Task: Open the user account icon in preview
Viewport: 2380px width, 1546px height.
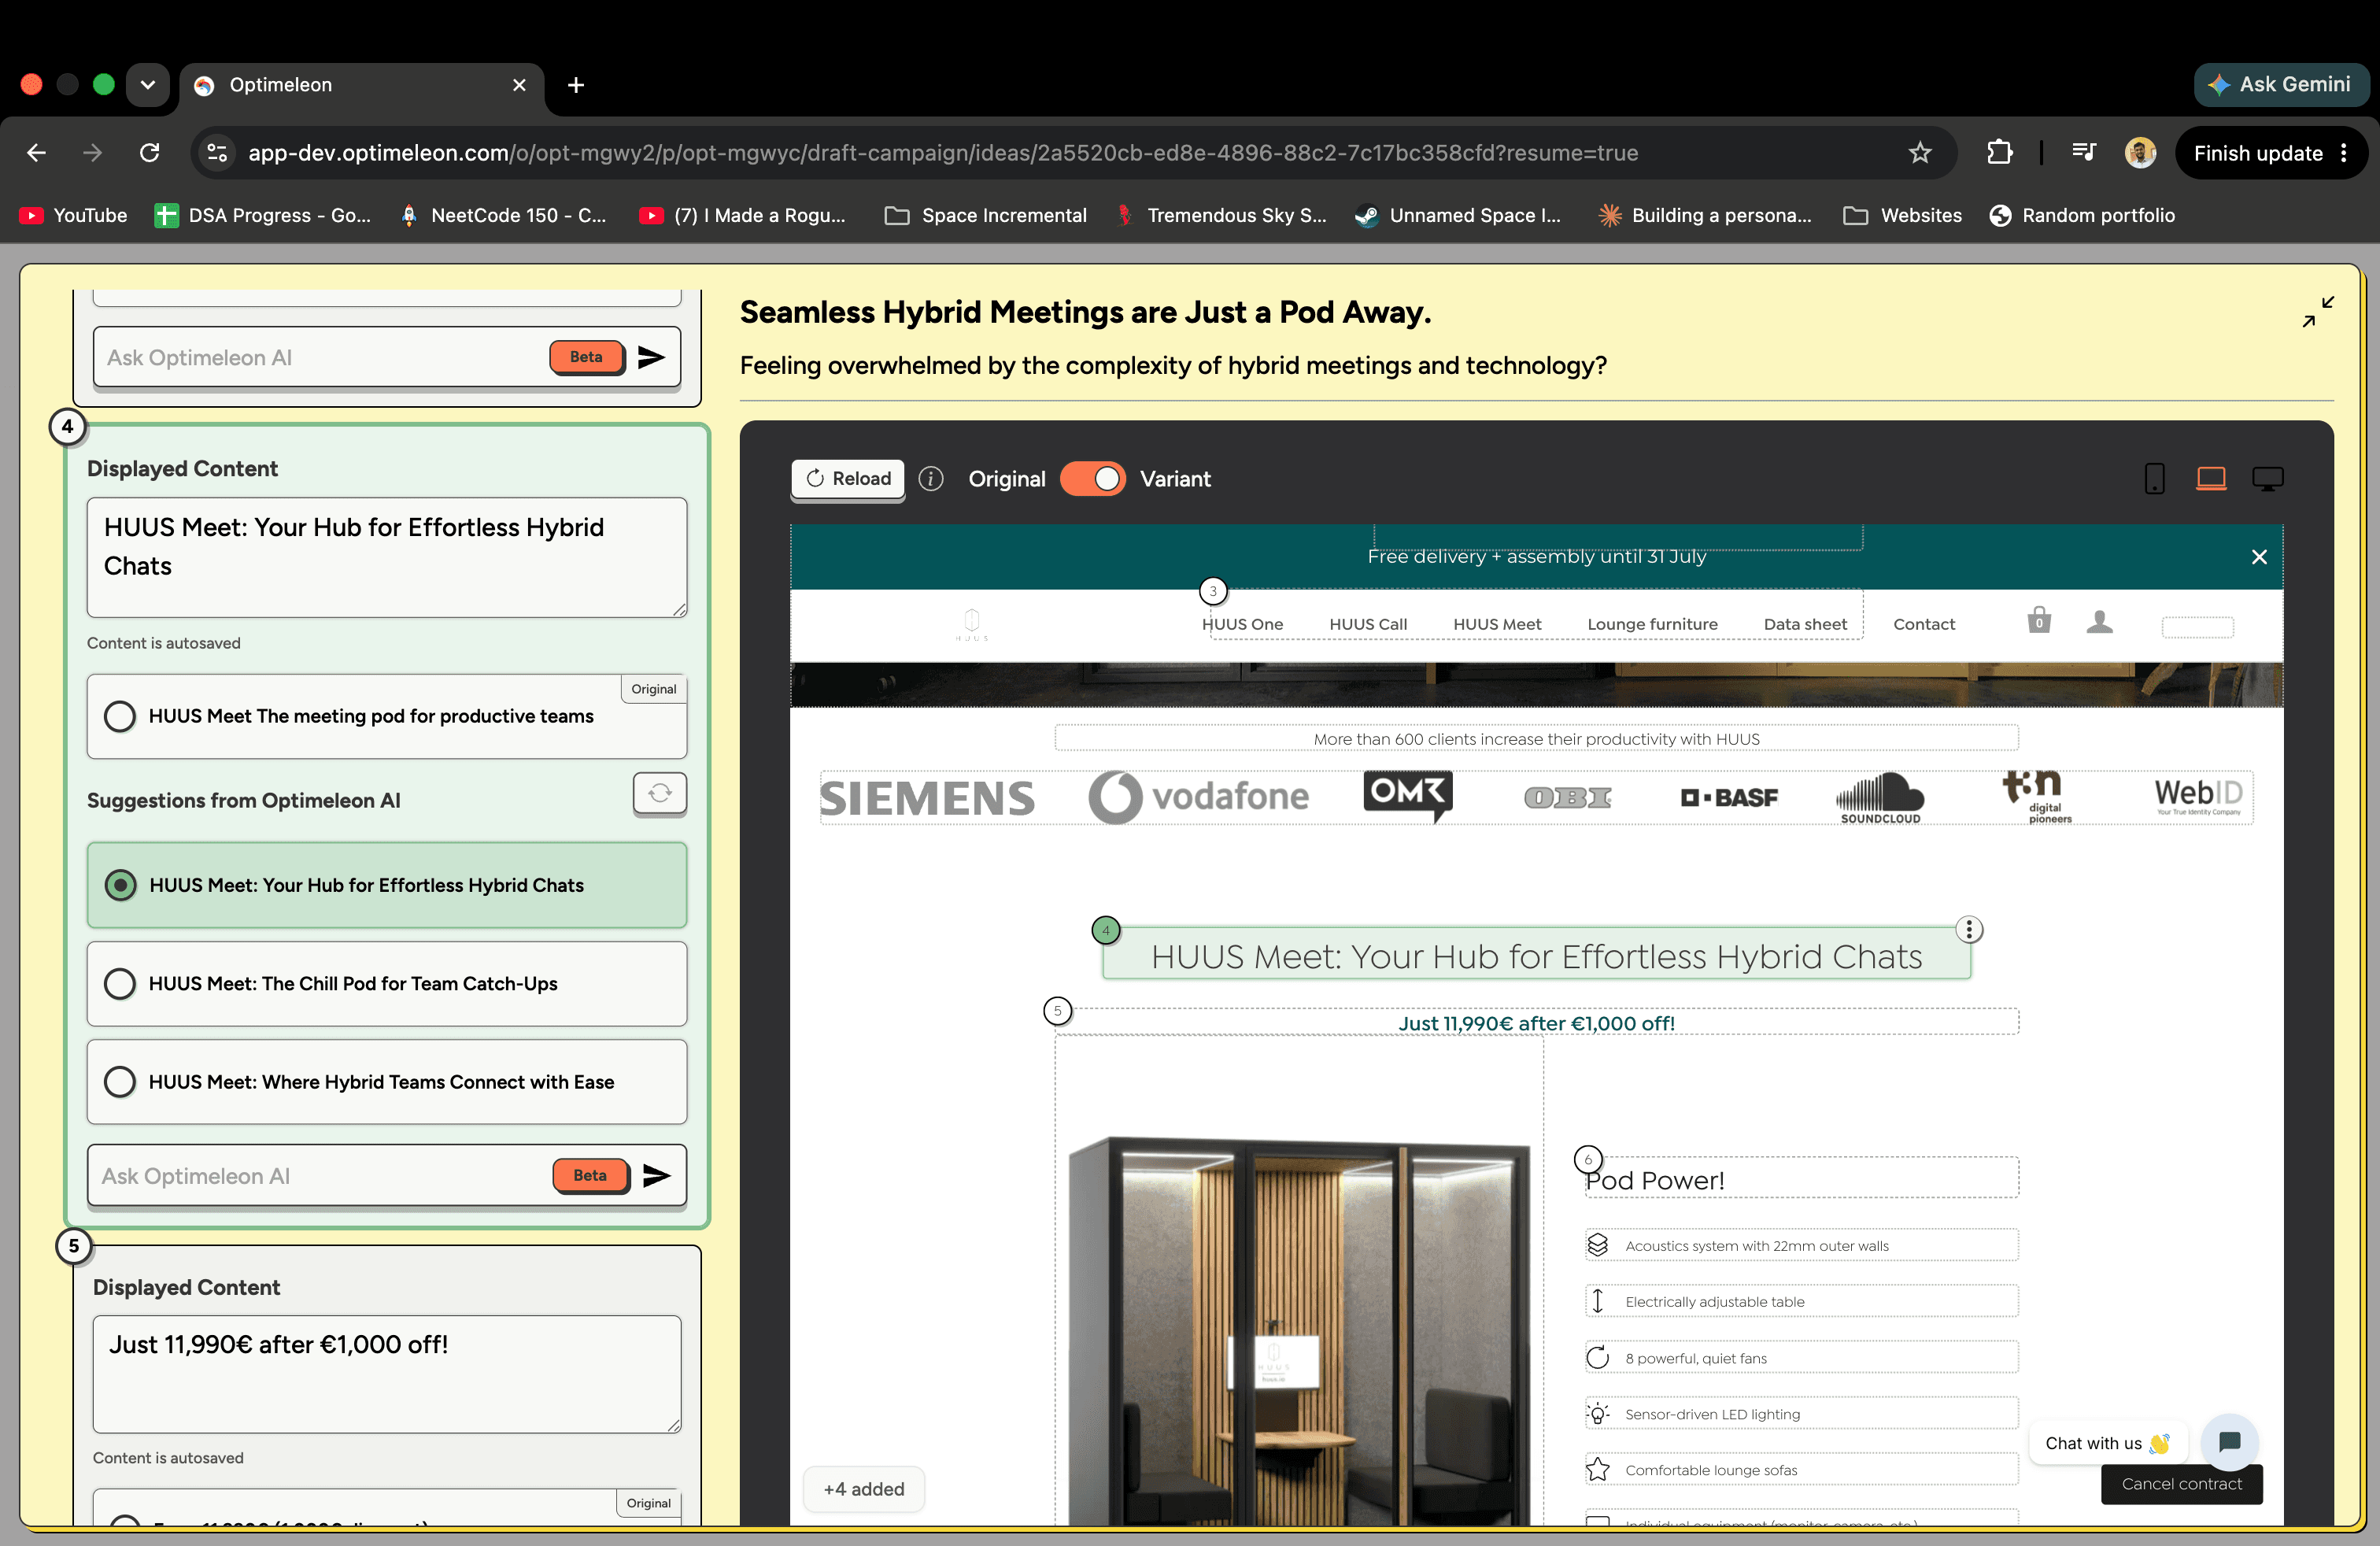Action: [x=2099, y=622]
